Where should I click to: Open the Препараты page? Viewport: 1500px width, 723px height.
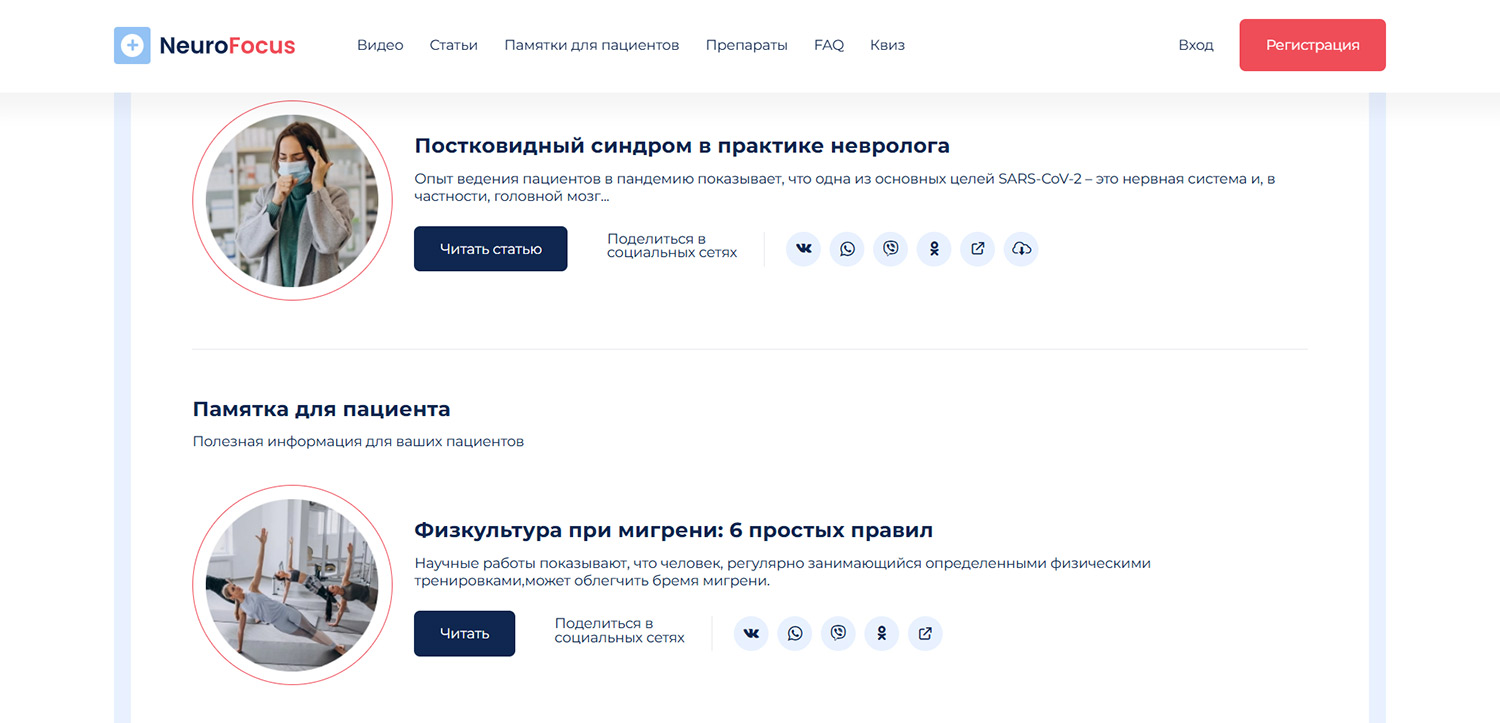point(746,45)
